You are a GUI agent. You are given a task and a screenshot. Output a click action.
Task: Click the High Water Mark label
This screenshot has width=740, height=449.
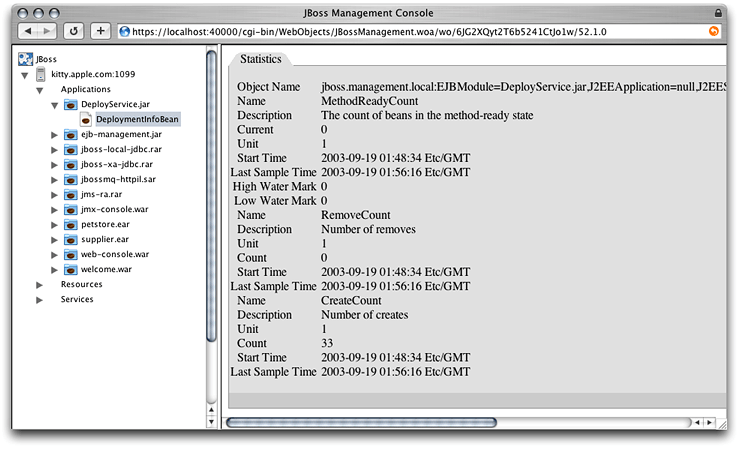coord(274,186)
